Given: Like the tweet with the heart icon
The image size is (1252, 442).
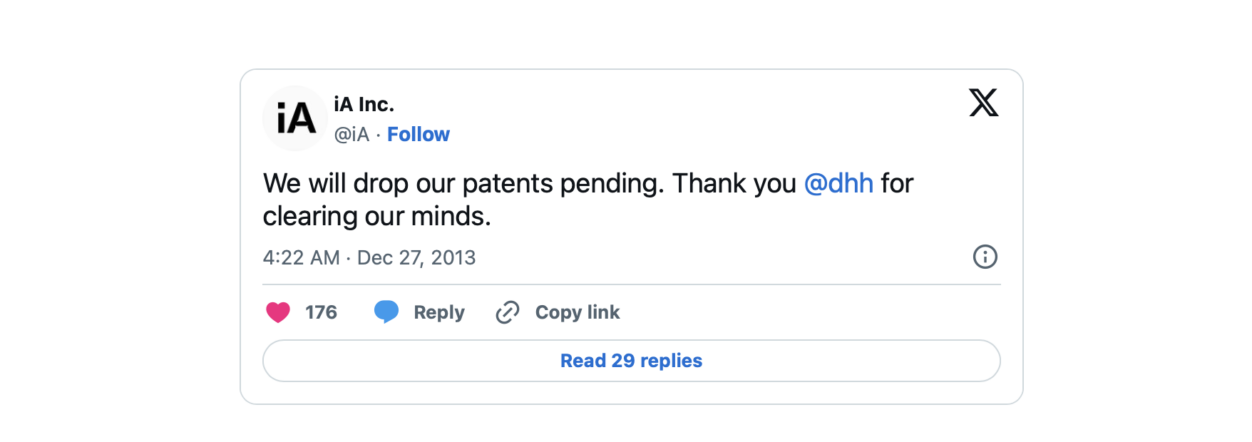Looking at the screenshot, I should [x=278, y=312].
